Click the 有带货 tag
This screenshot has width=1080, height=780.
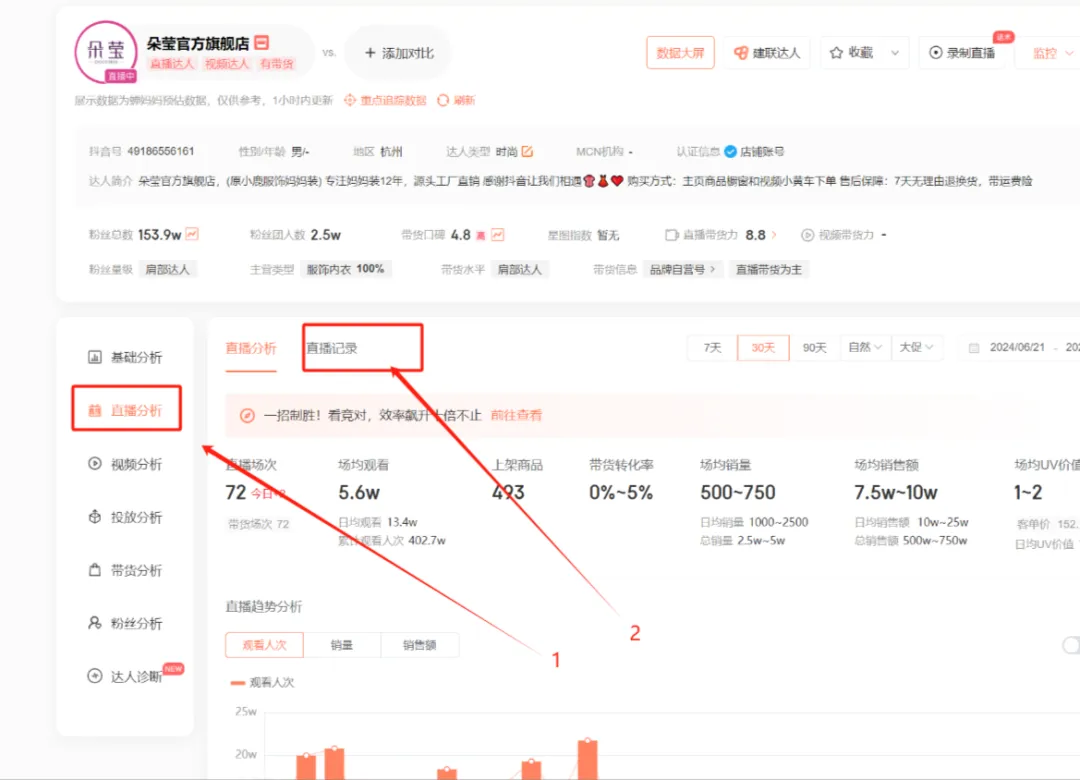click(x=277, y=64)
